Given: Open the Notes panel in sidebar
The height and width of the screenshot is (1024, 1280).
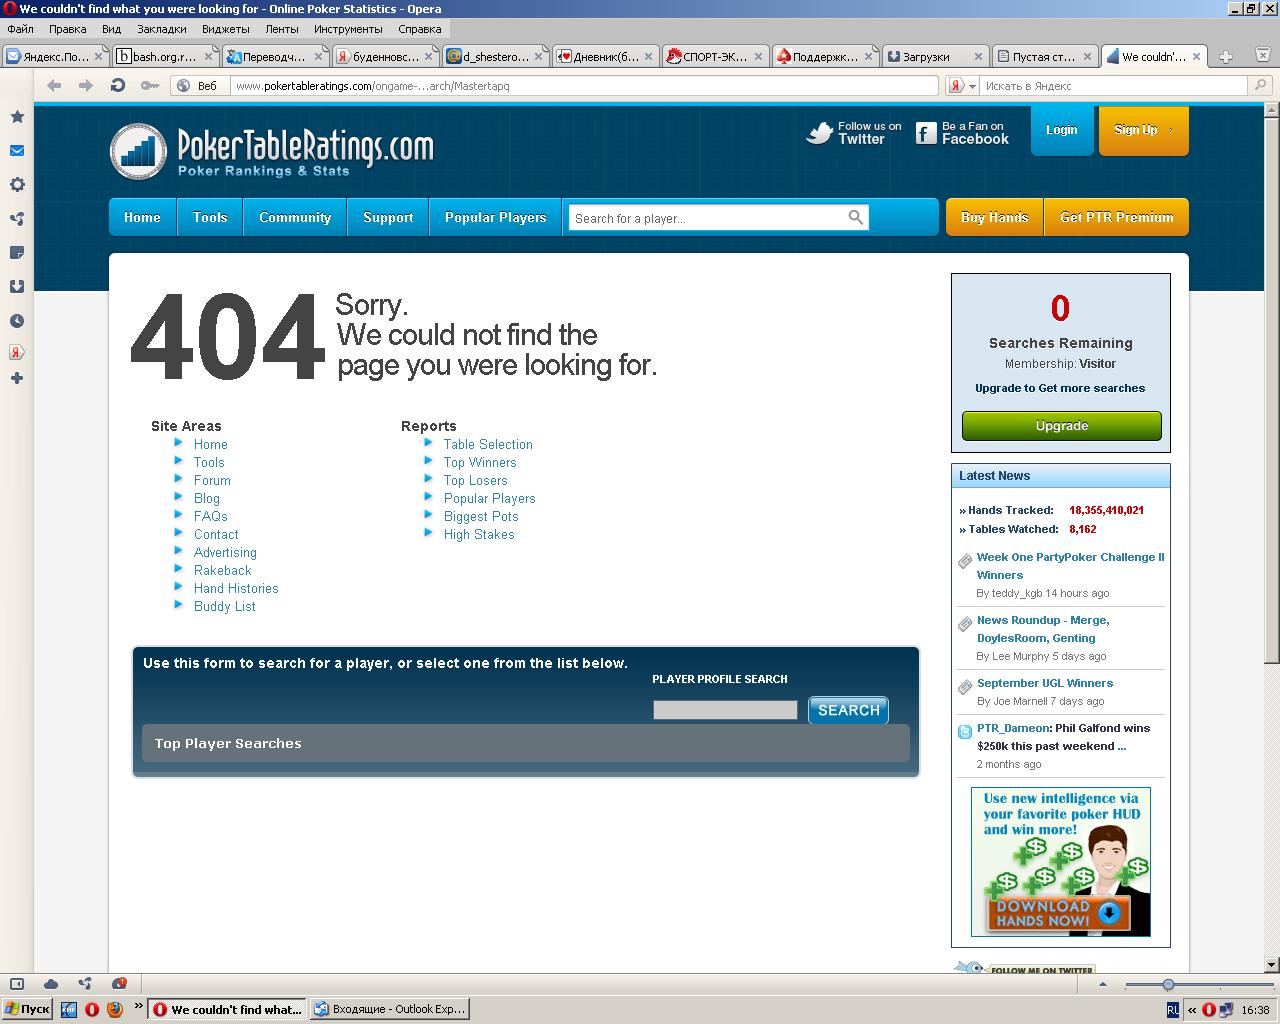Looking at the screenshot, I should (17, 253).
